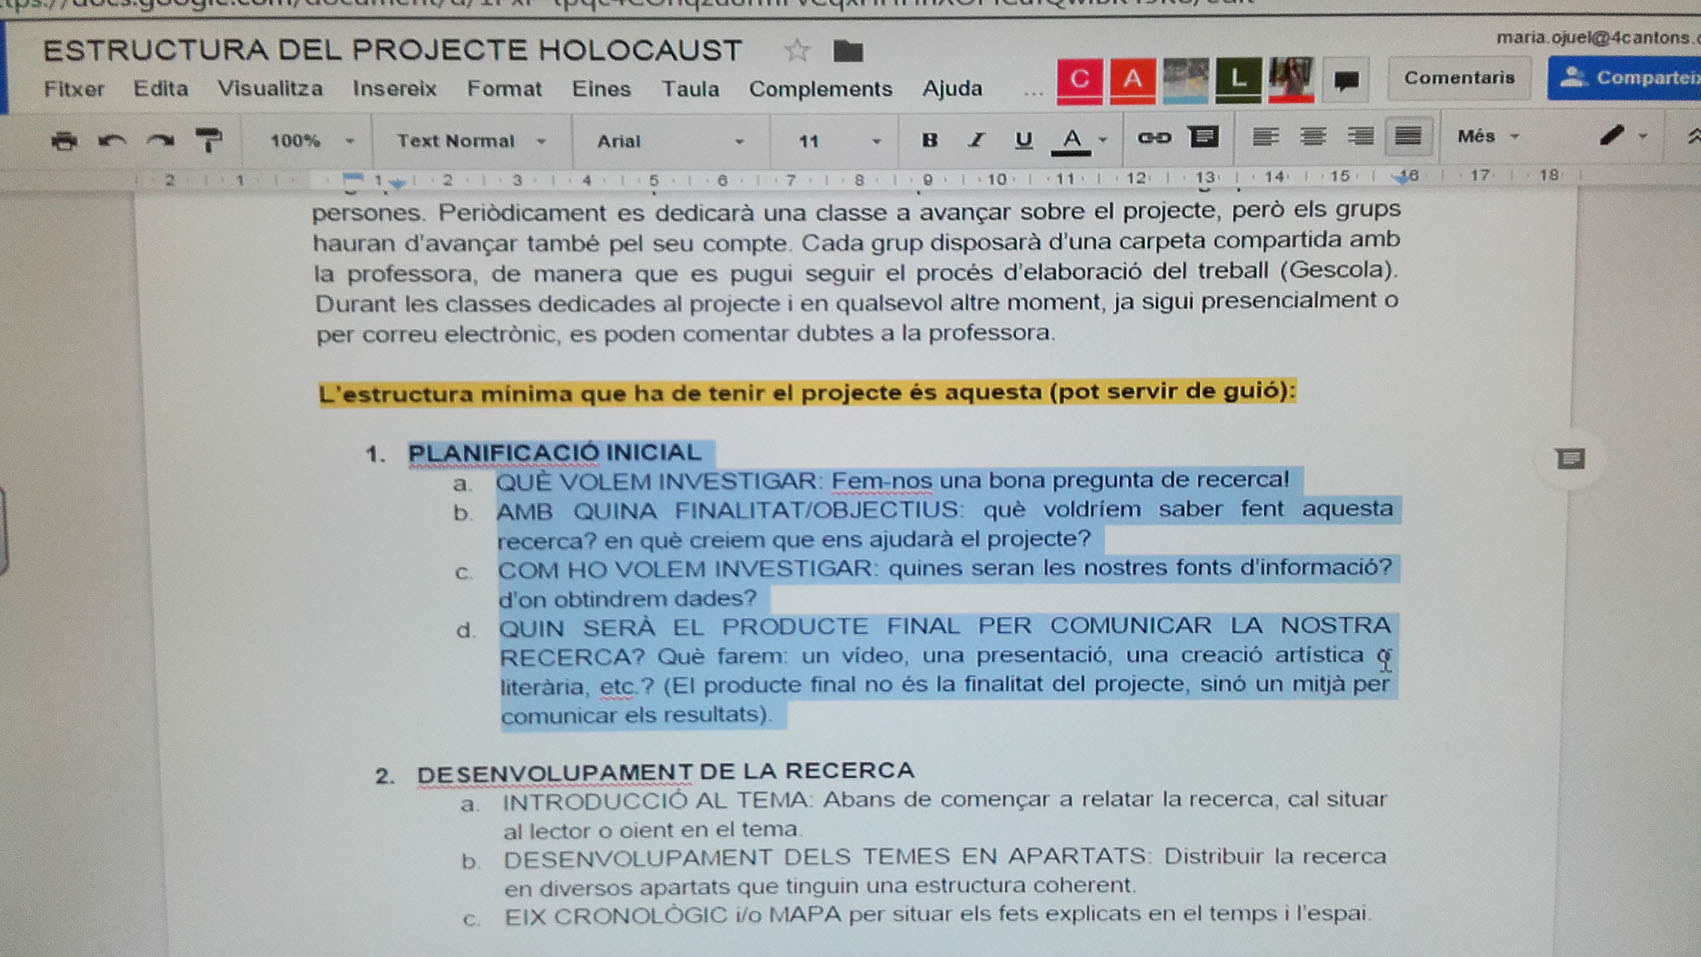Screen dimensions: 1701x957
Task: Open the chat bubble icon
Action: 1346,80
